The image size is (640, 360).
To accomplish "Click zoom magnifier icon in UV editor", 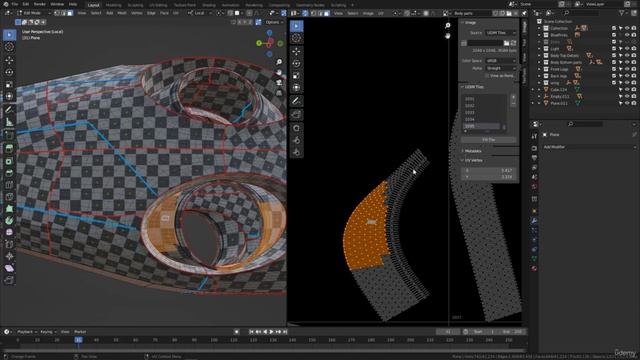I will tap(448, 26).
